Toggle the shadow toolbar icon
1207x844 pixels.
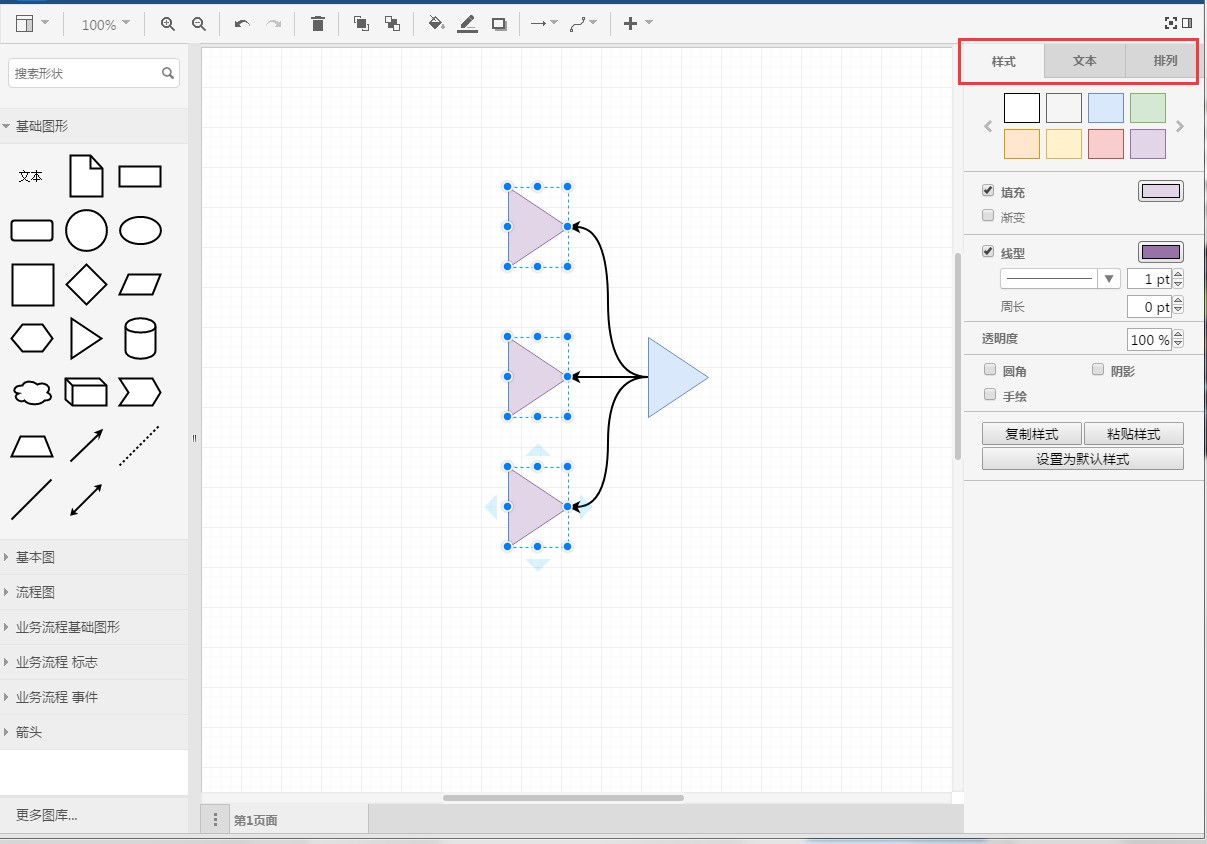tap(499, 24)
